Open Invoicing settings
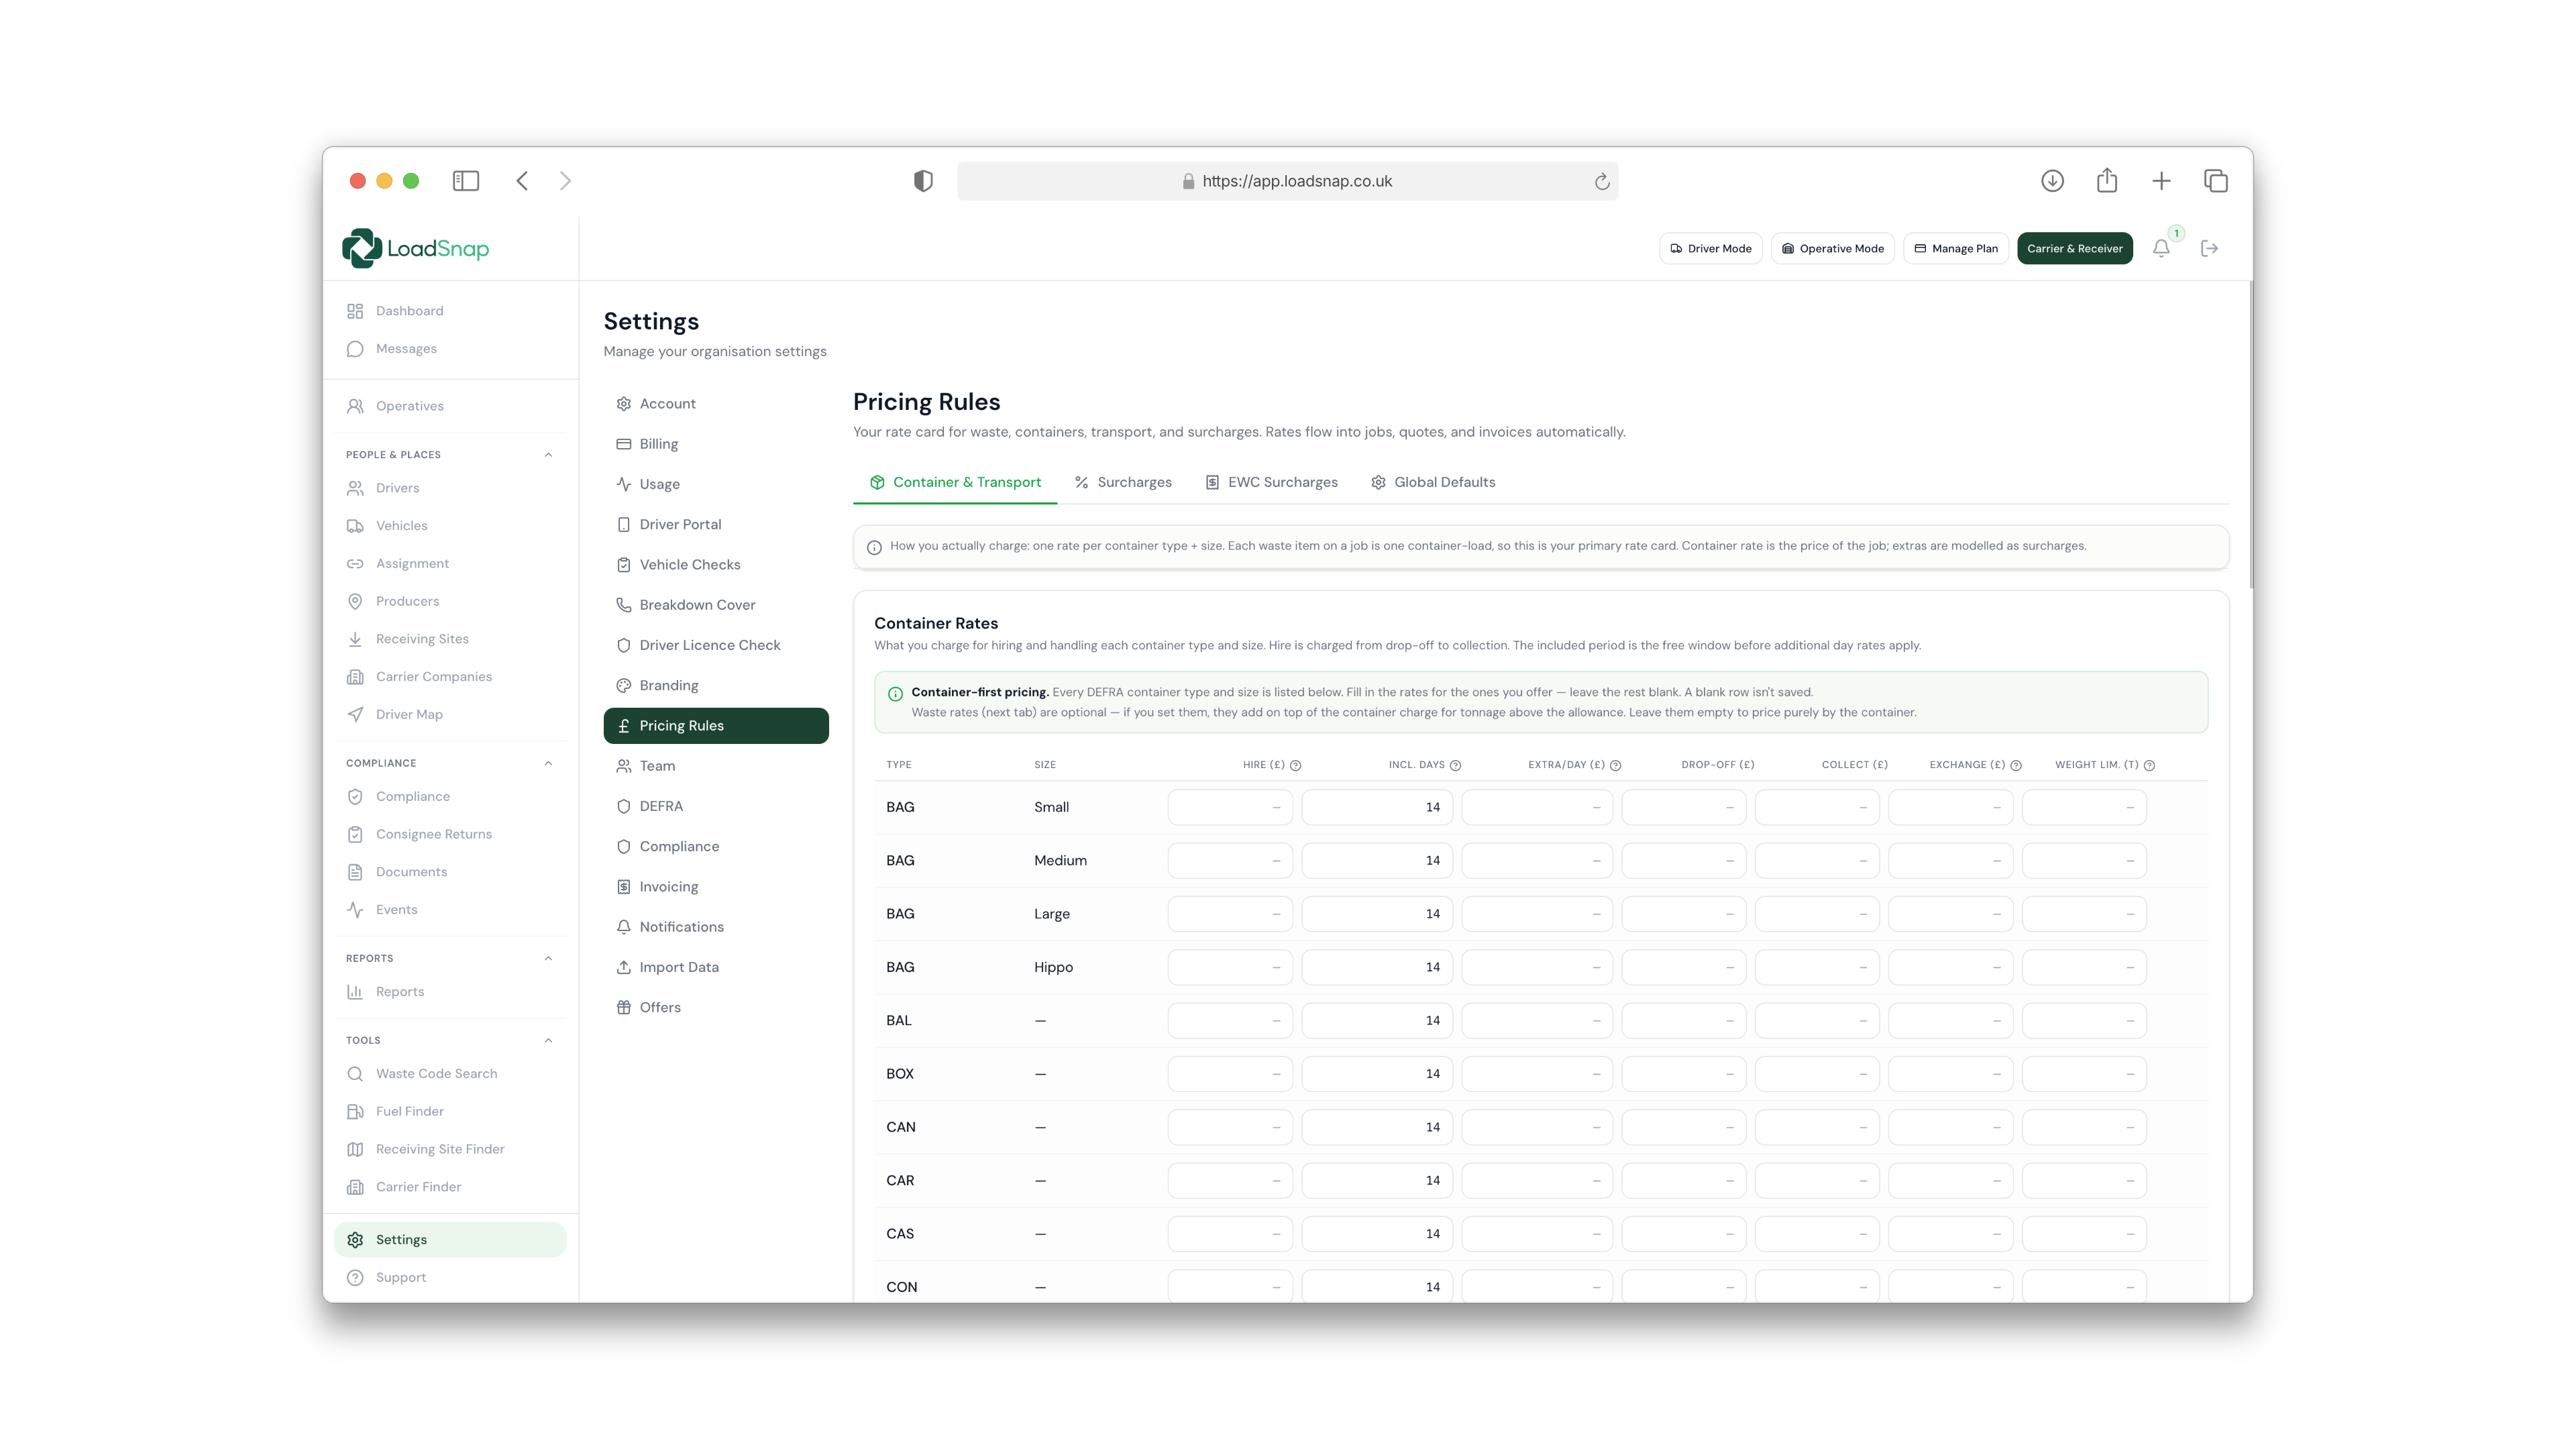The width and height of the screenshot is (2576, 1449). tap(716, 887)
